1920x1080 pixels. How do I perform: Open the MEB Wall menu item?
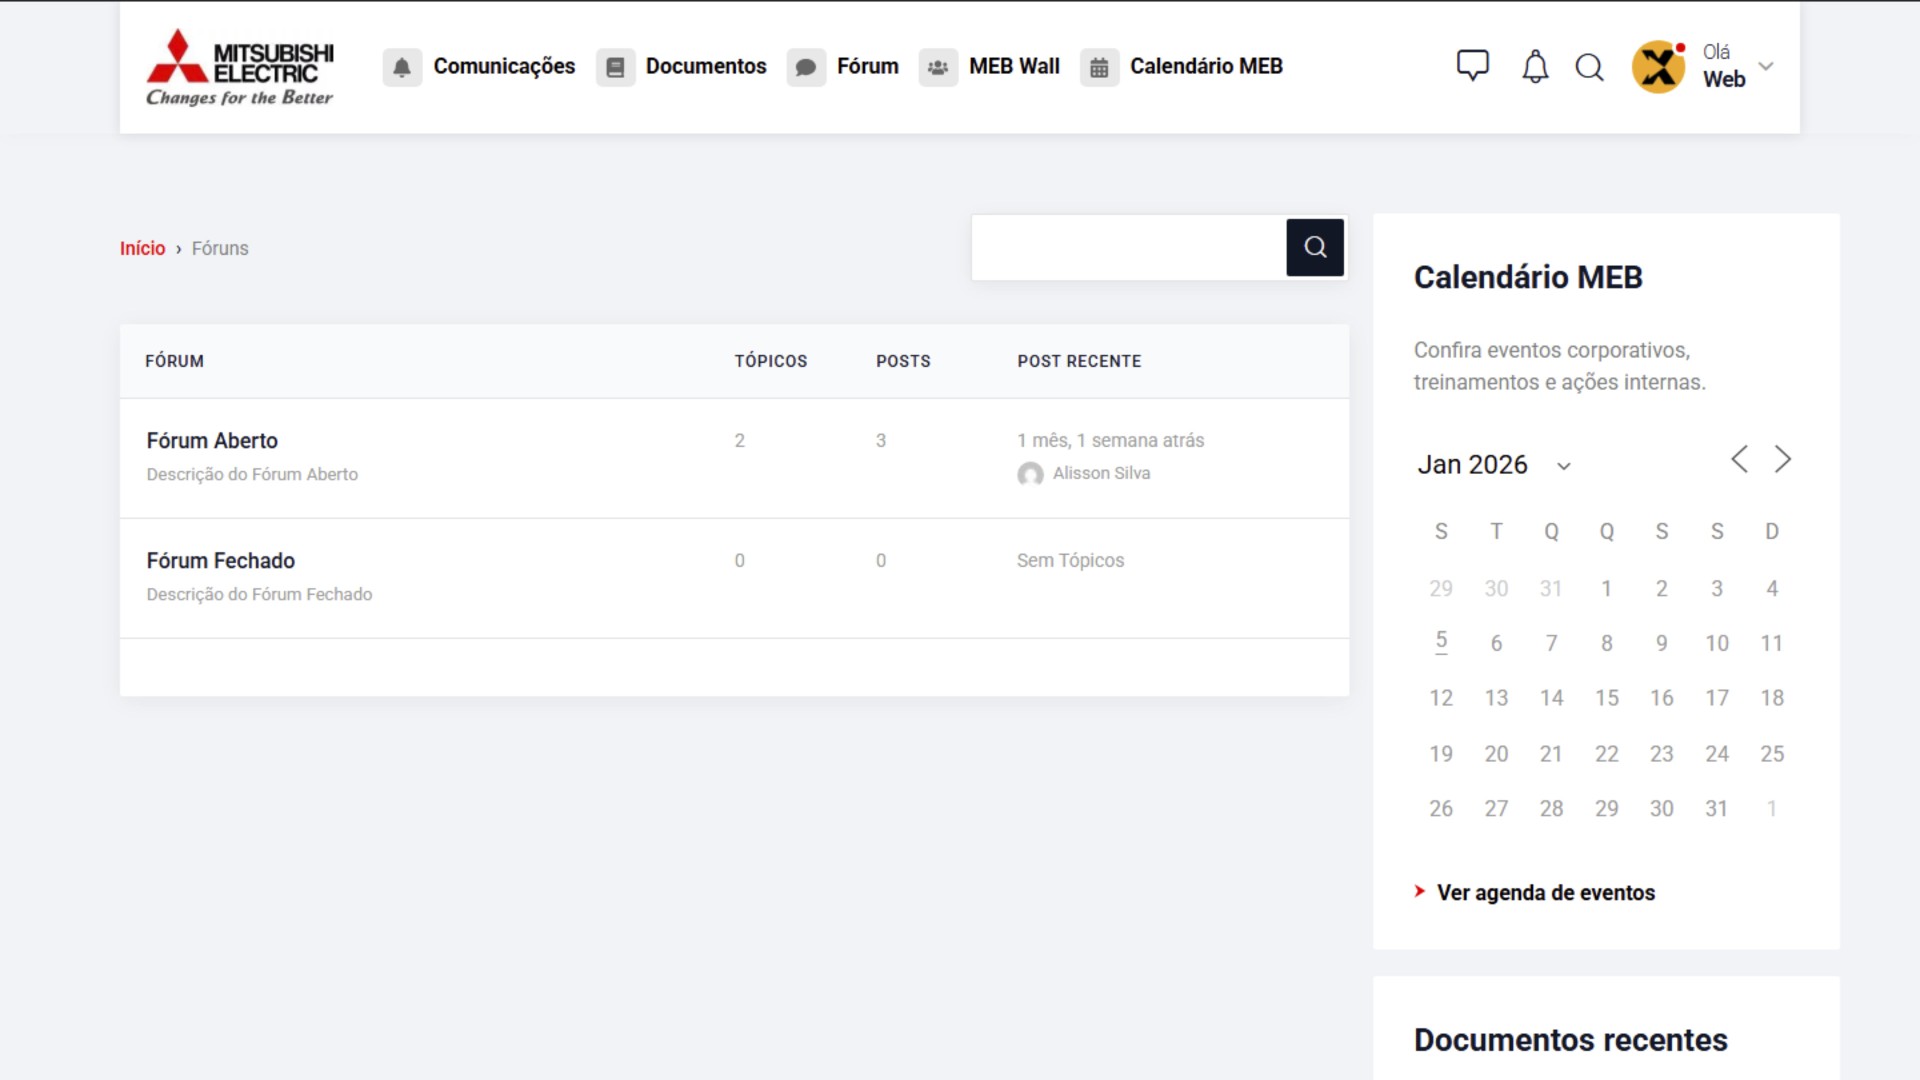tap(1014, 66)
